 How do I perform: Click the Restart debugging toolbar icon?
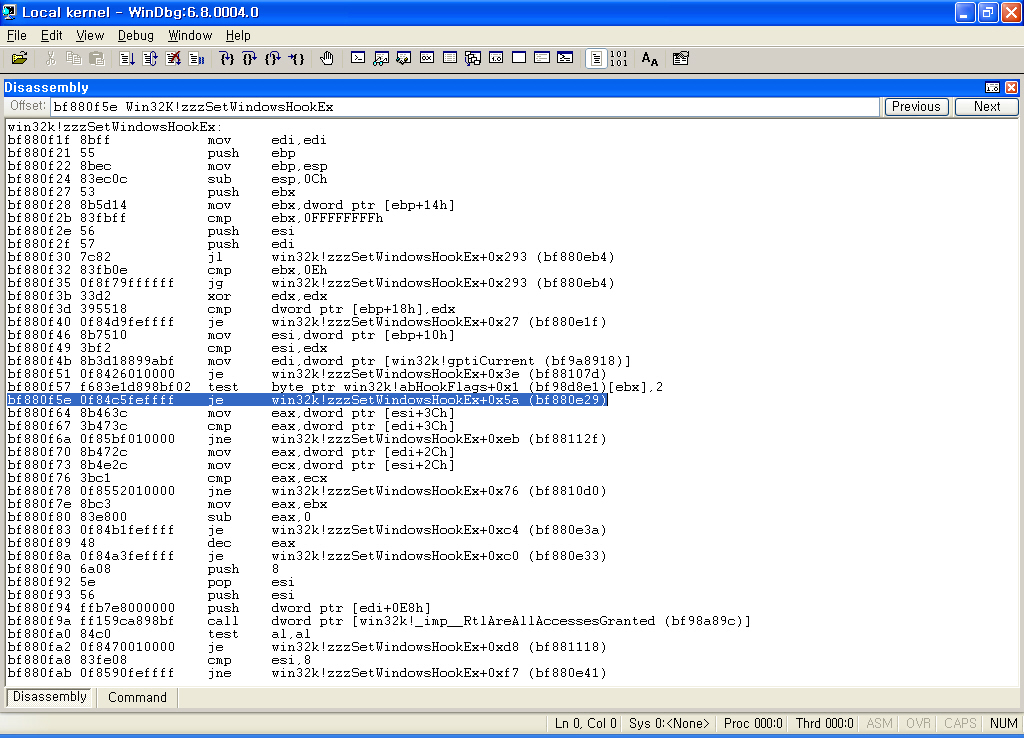coord(150,59)
